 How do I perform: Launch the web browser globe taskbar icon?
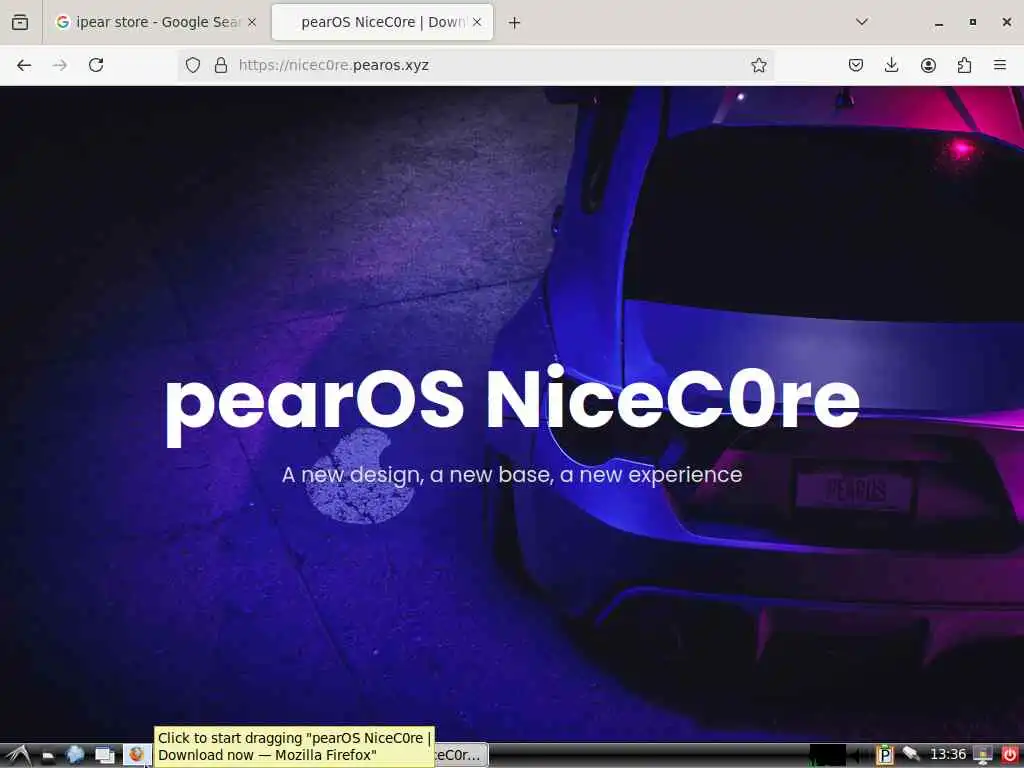75,756
